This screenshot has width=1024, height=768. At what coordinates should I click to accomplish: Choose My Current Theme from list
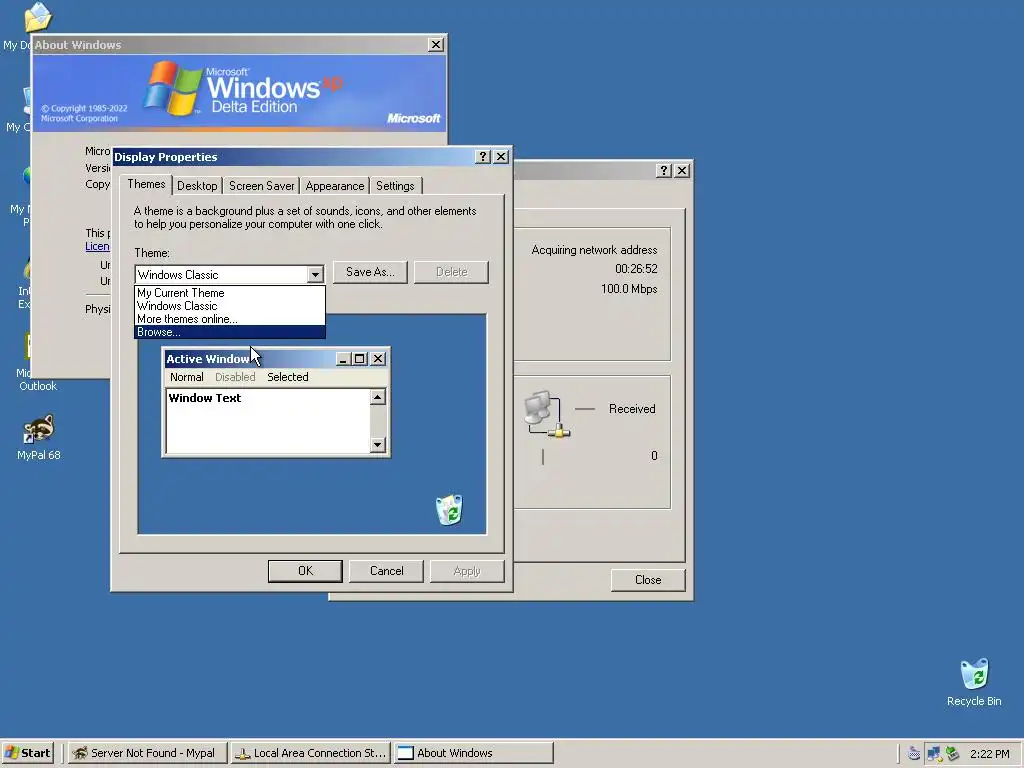(x=229, y=293)
